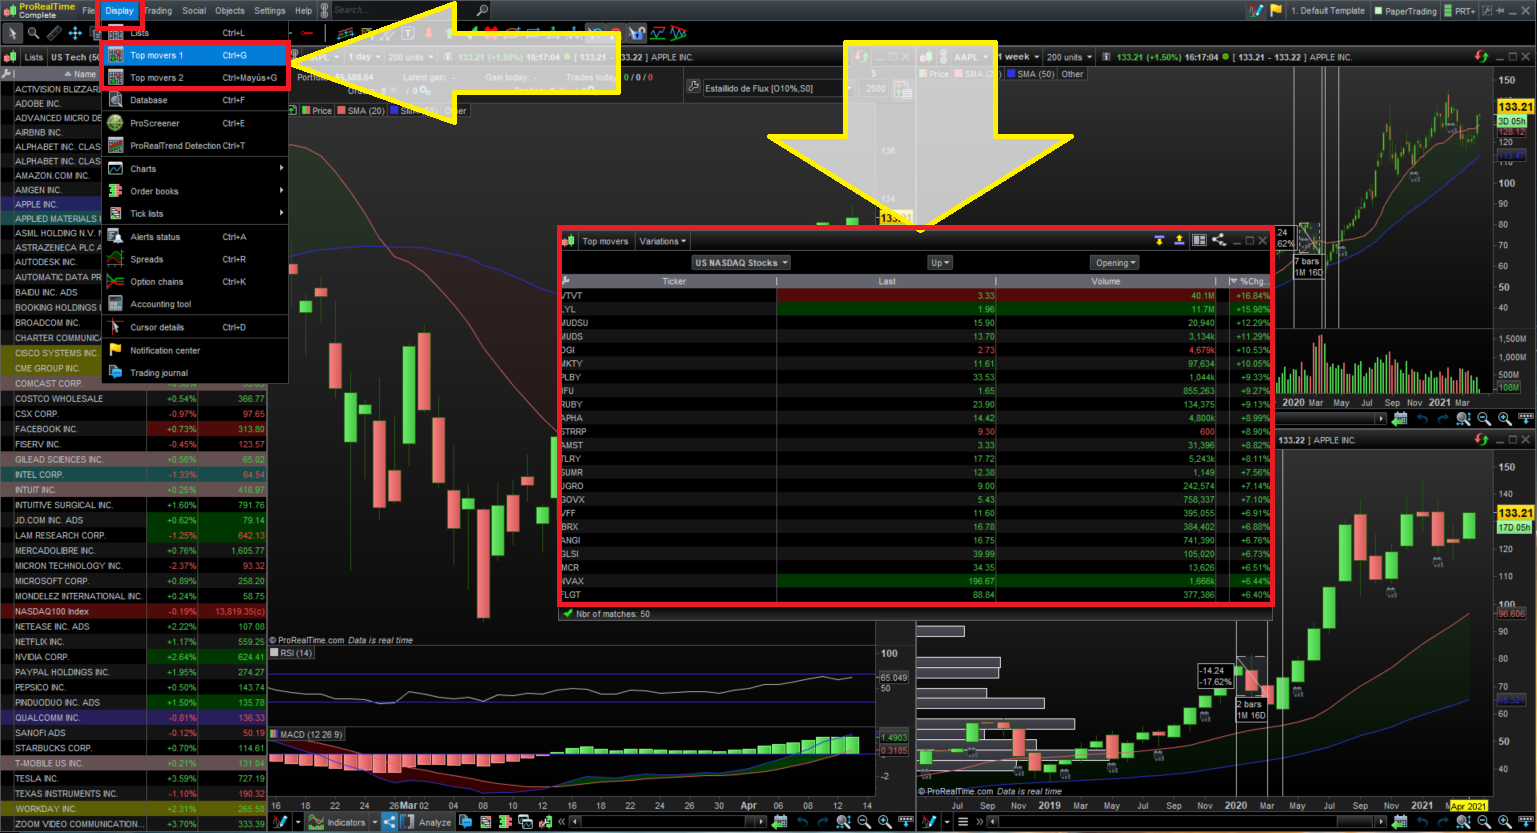Screen dimensions: 1537x833
Task: Open the 1 week timeframe dropdown
Action: [1019, 57]
